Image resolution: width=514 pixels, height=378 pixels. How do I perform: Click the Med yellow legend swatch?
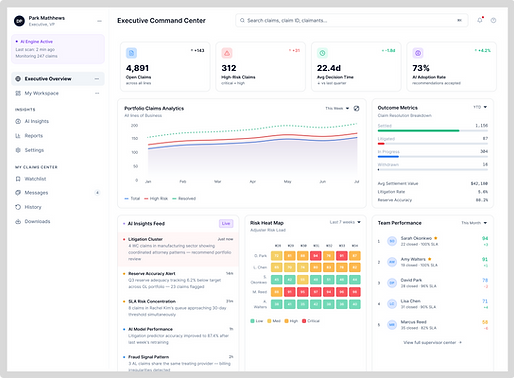[x=269, y=321]
